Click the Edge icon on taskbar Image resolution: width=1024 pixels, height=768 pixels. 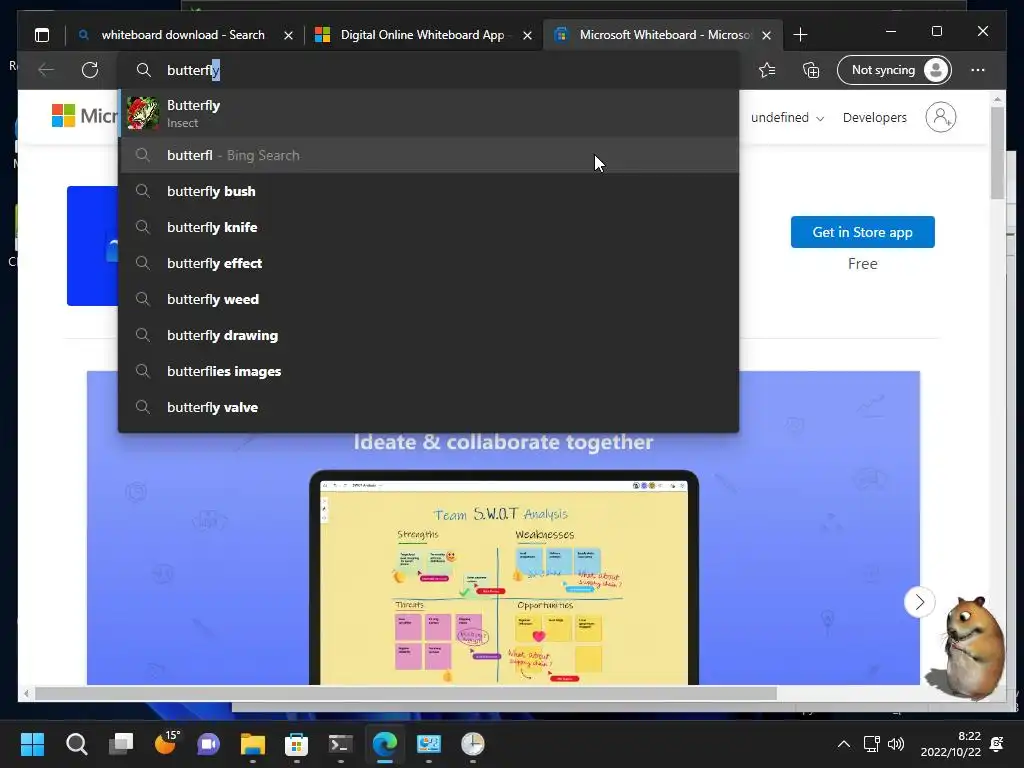(x=385, y=744)
